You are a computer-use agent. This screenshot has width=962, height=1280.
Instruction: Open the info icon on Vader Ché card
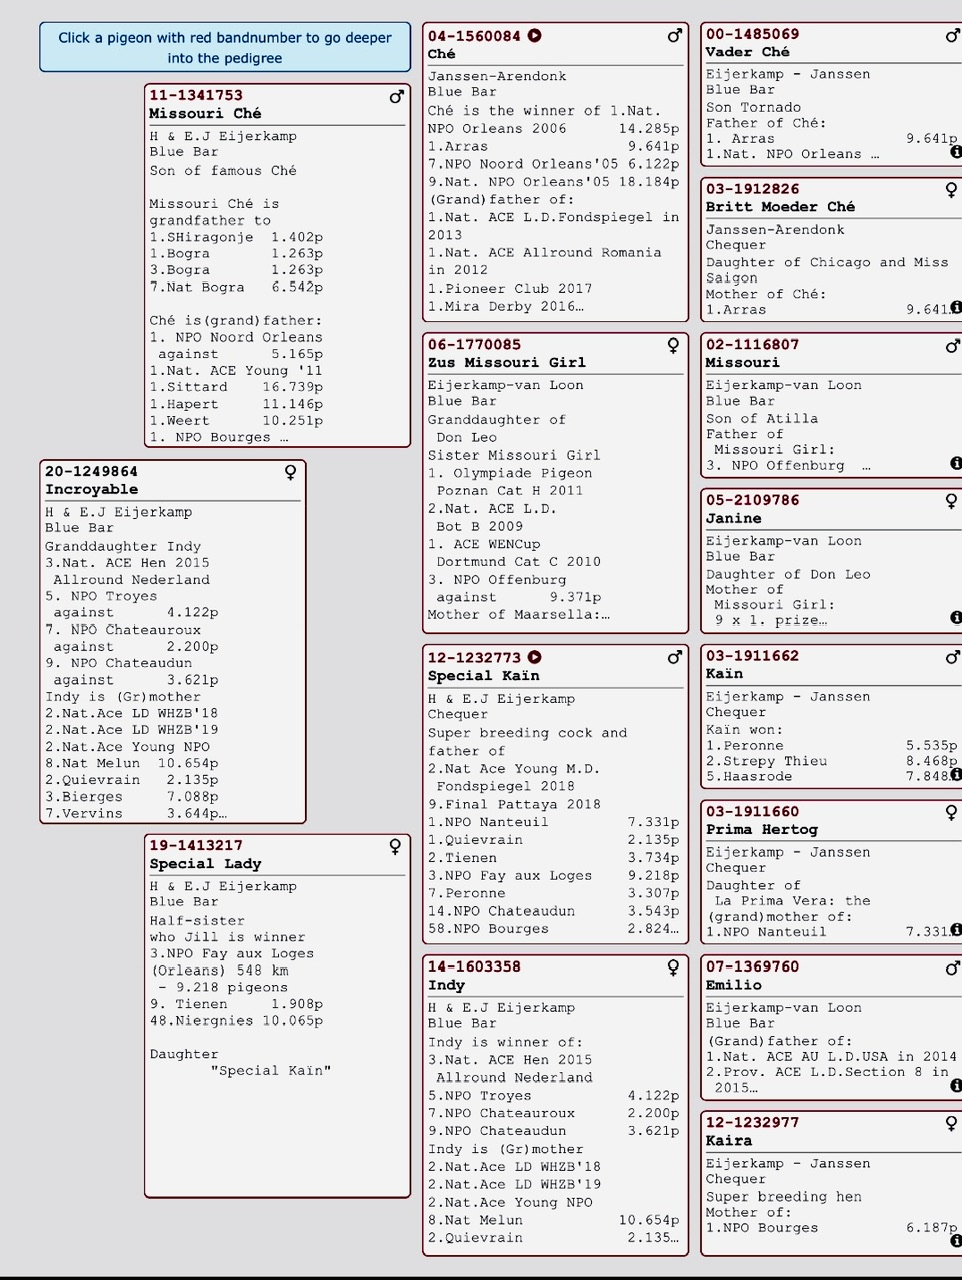[955, 152]
